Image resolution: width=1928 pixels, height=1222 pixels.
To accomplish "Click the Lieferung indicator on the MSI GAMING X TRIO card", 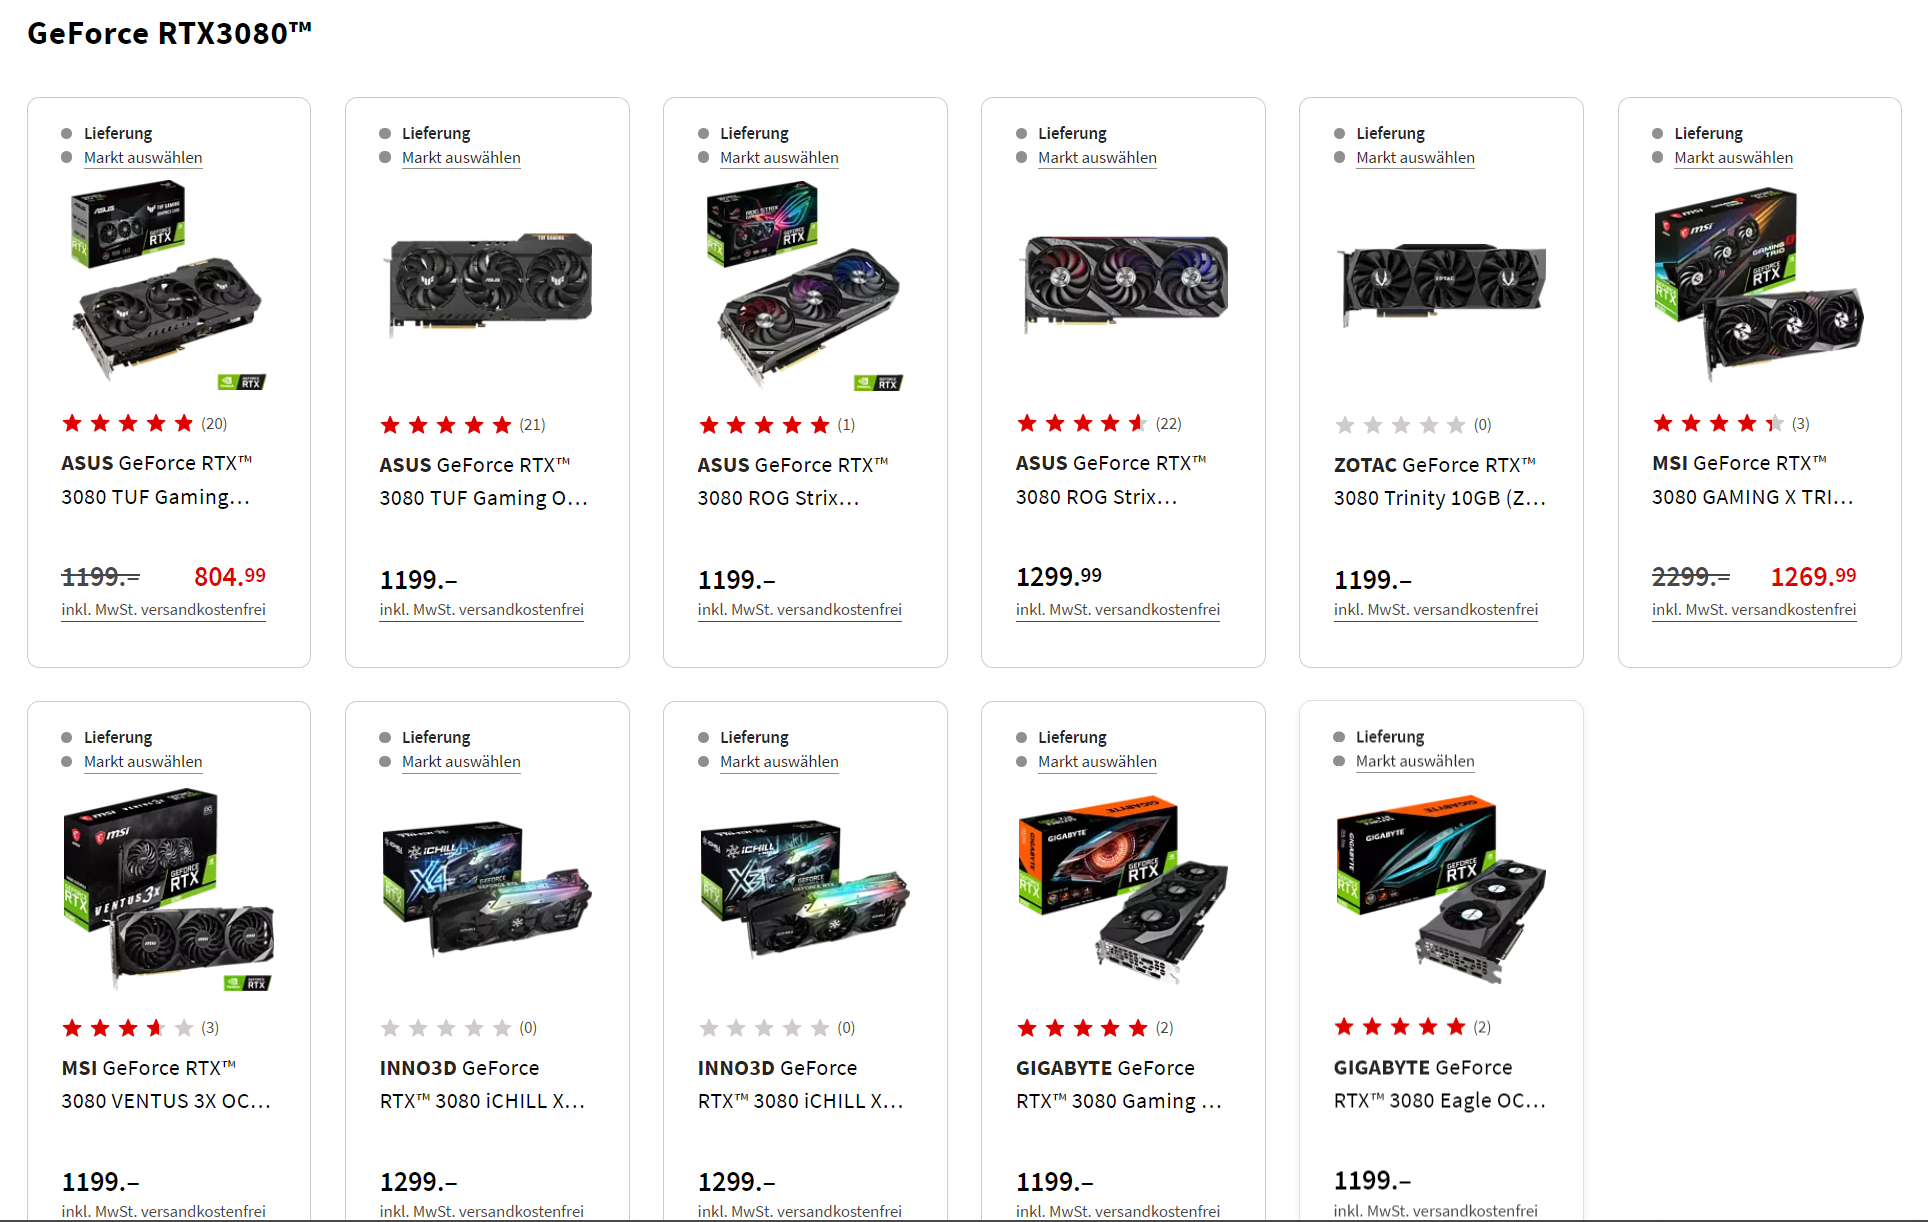I will click(x=1708, y=133).
